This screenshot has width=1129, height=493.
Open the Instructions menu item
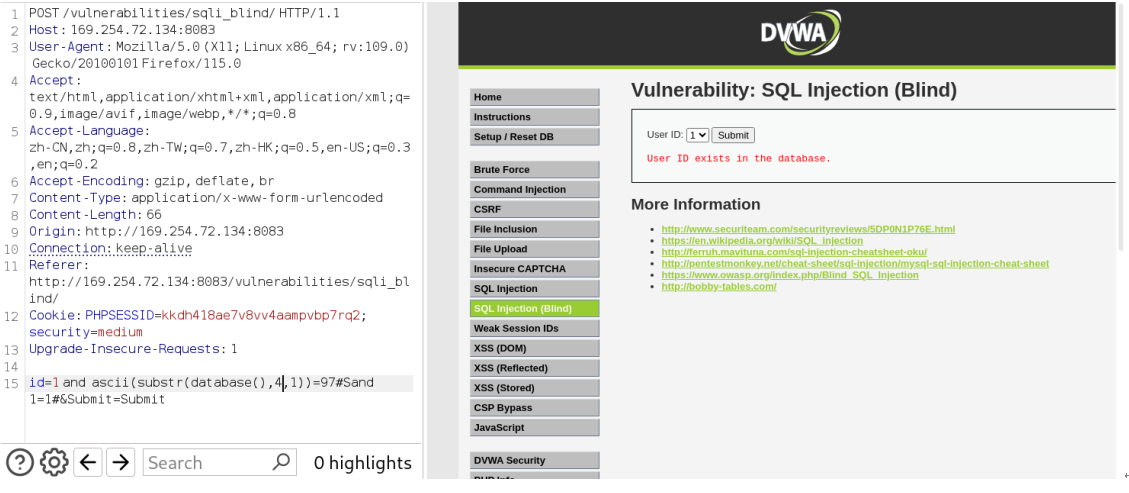534,117
